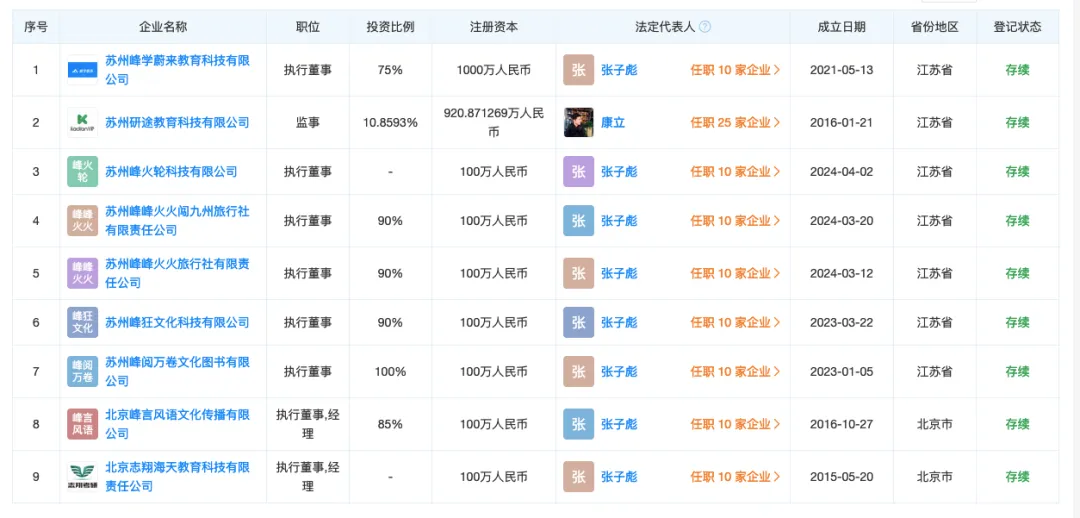
Task: Click the 峰狂文化 logo icon in row 6
Action: [82, 322]
